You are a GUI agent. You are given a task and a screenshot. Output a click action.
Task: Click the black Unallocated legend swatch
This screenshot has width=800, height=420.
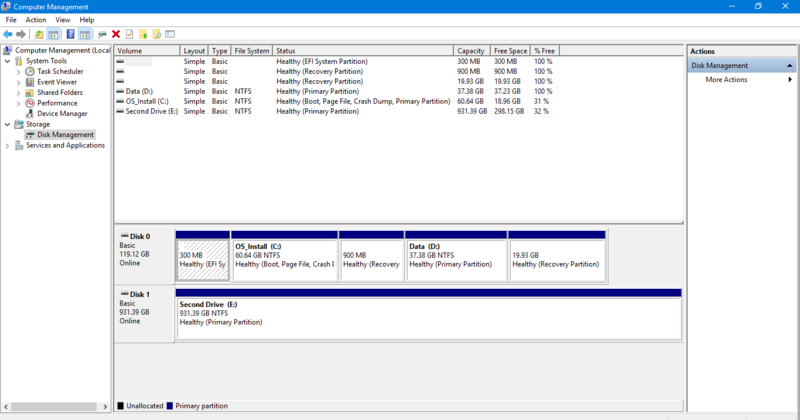[120, 406]
